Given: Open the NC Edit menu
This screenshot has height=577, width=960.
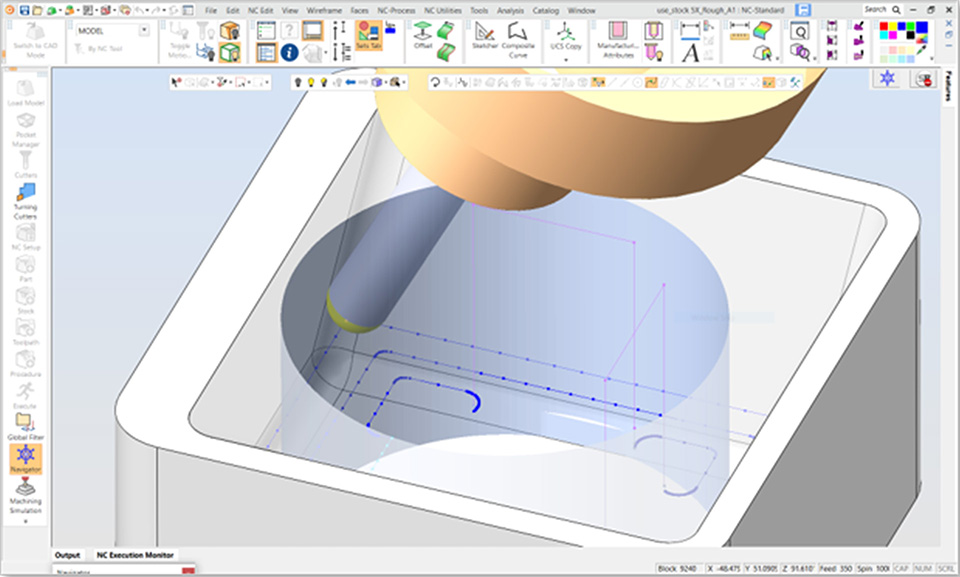Looking at the screenshot, I should tap(260, 10).
